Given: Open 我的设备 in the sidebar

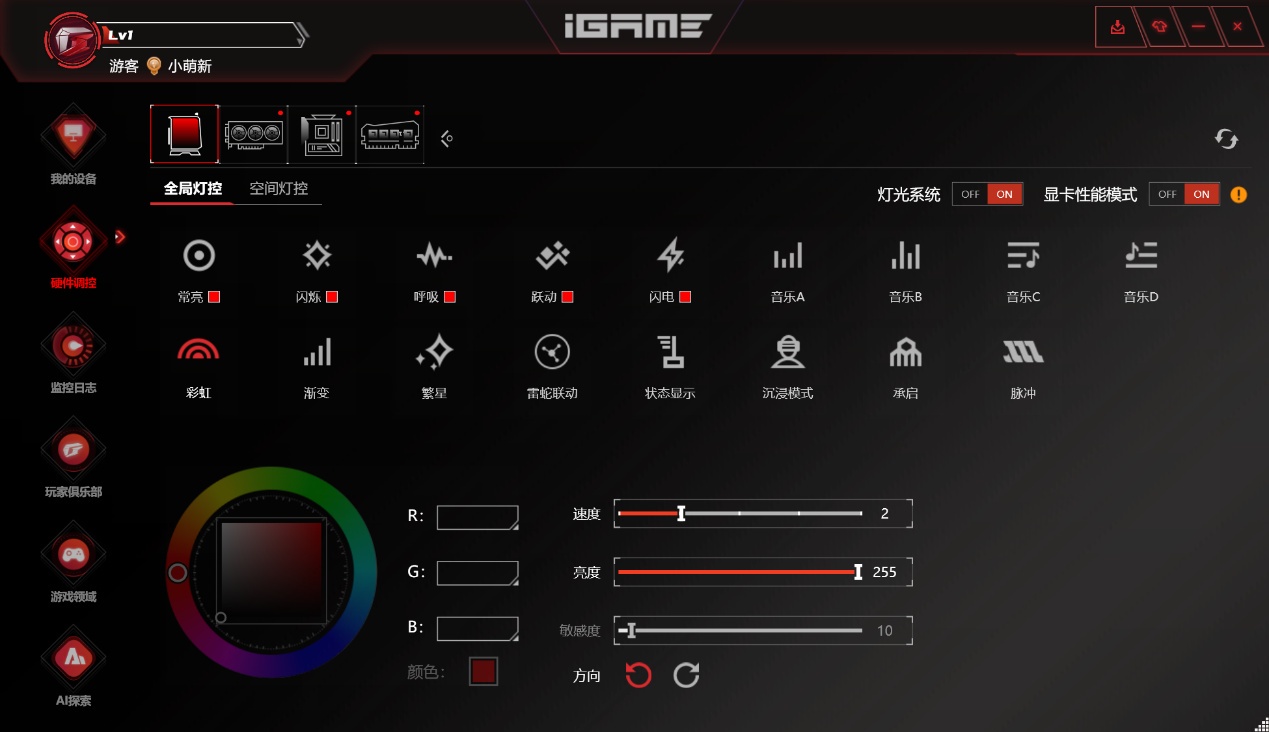Looking at the screenshot, I should click(73, 144).
